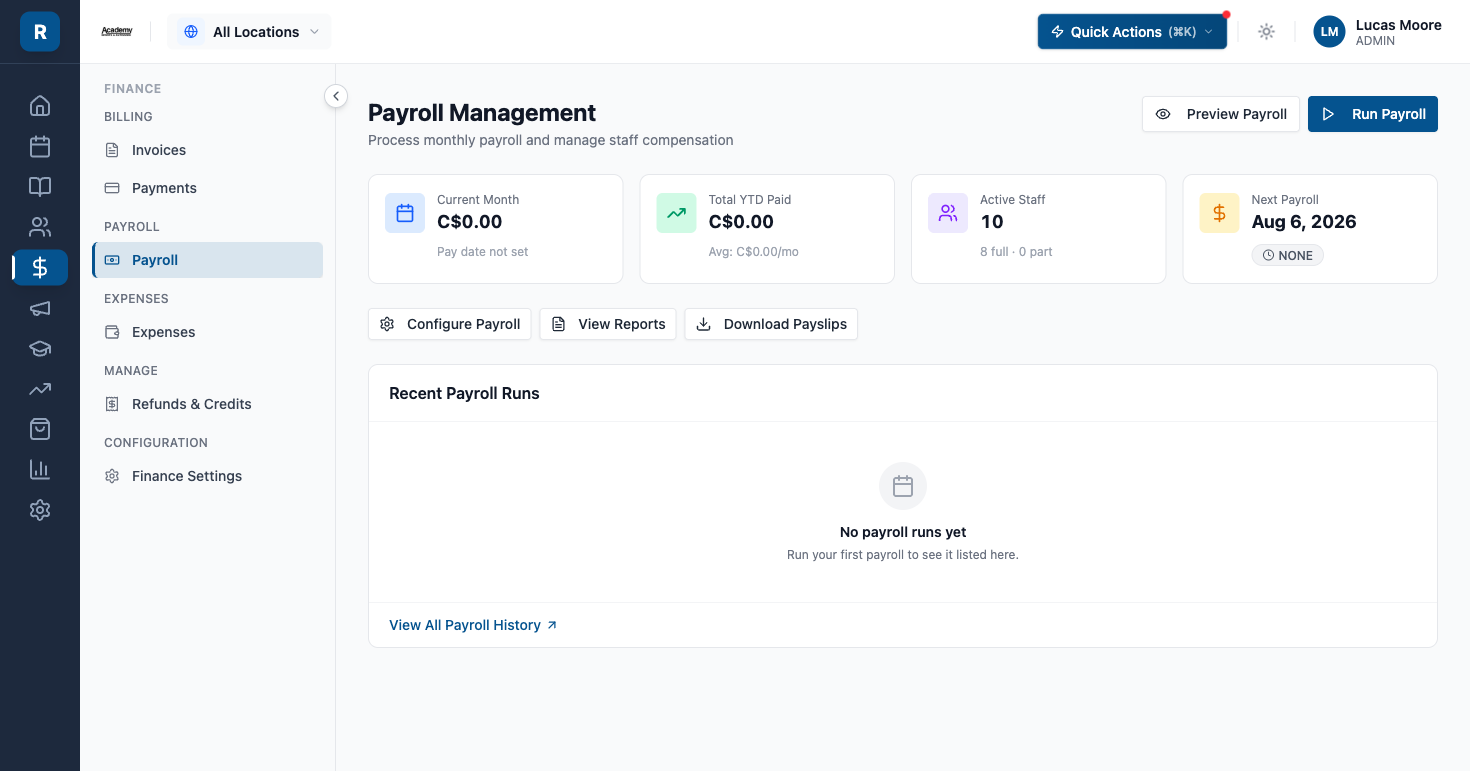The height and width of the screenshot is (771, 1470).
Task: Open the All Locations dropdown
Action: click(249, 32)
